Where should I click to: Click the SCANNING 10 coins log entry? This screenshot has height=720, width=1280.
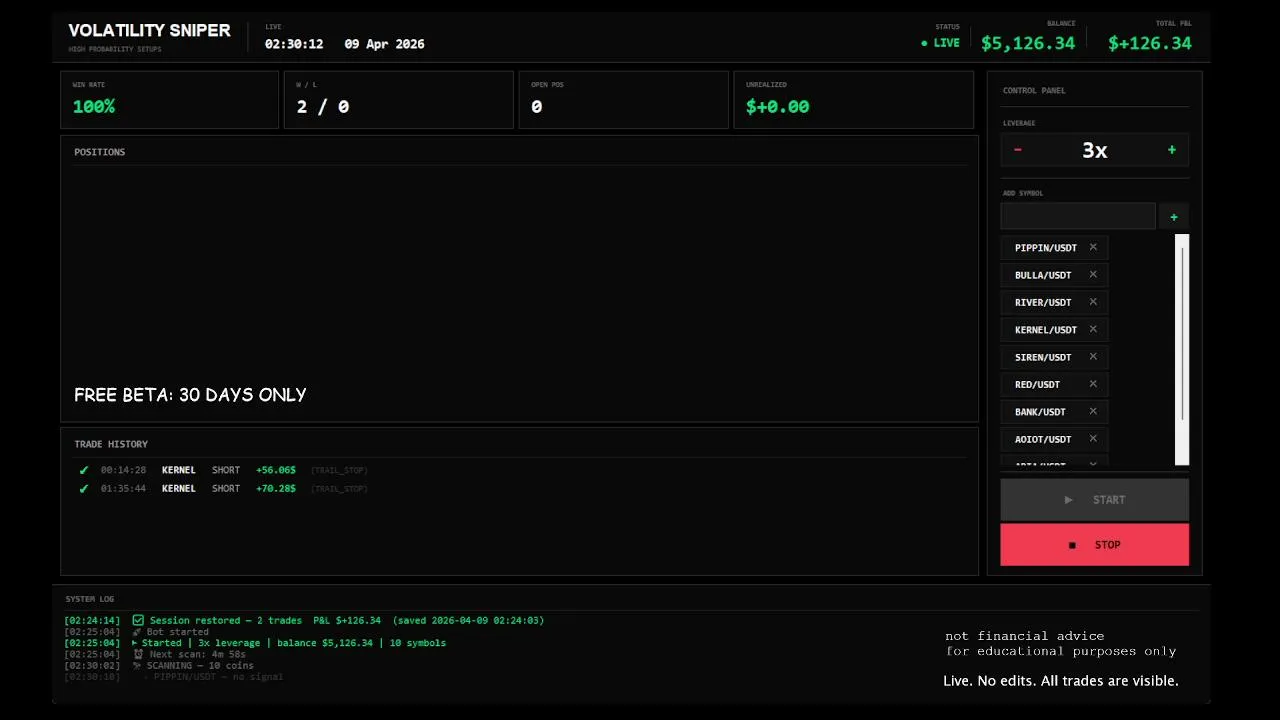(159, 666)
